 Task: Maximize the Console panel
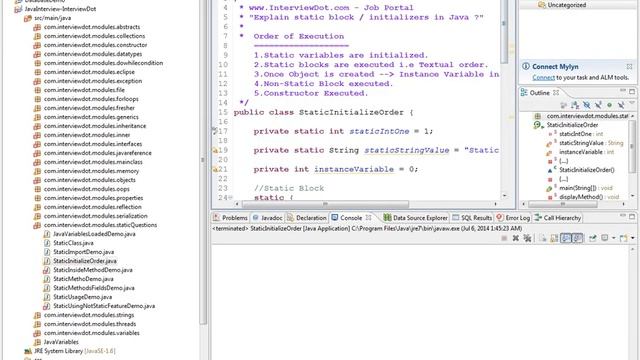tap(632, 217)
